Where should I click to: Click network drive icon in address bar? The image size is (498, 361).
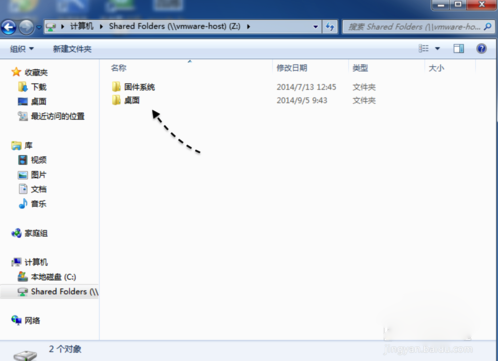tap(51, 27)
